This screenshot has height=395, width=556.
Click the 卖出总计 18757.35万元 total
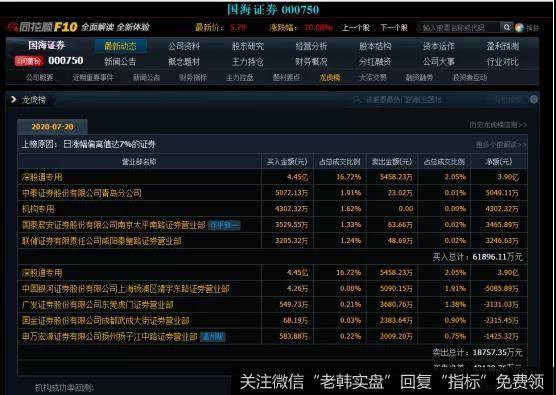(477, 352)
